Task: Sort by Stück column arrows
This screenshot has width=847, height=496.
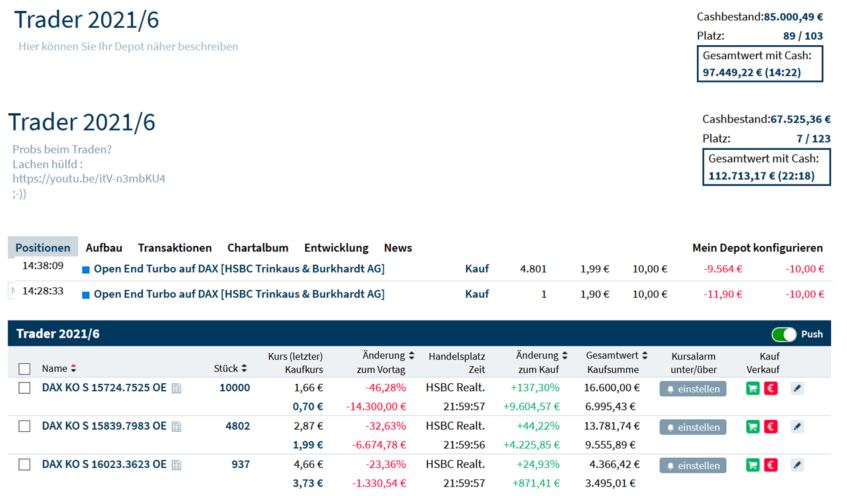Action: click(244, 369)
